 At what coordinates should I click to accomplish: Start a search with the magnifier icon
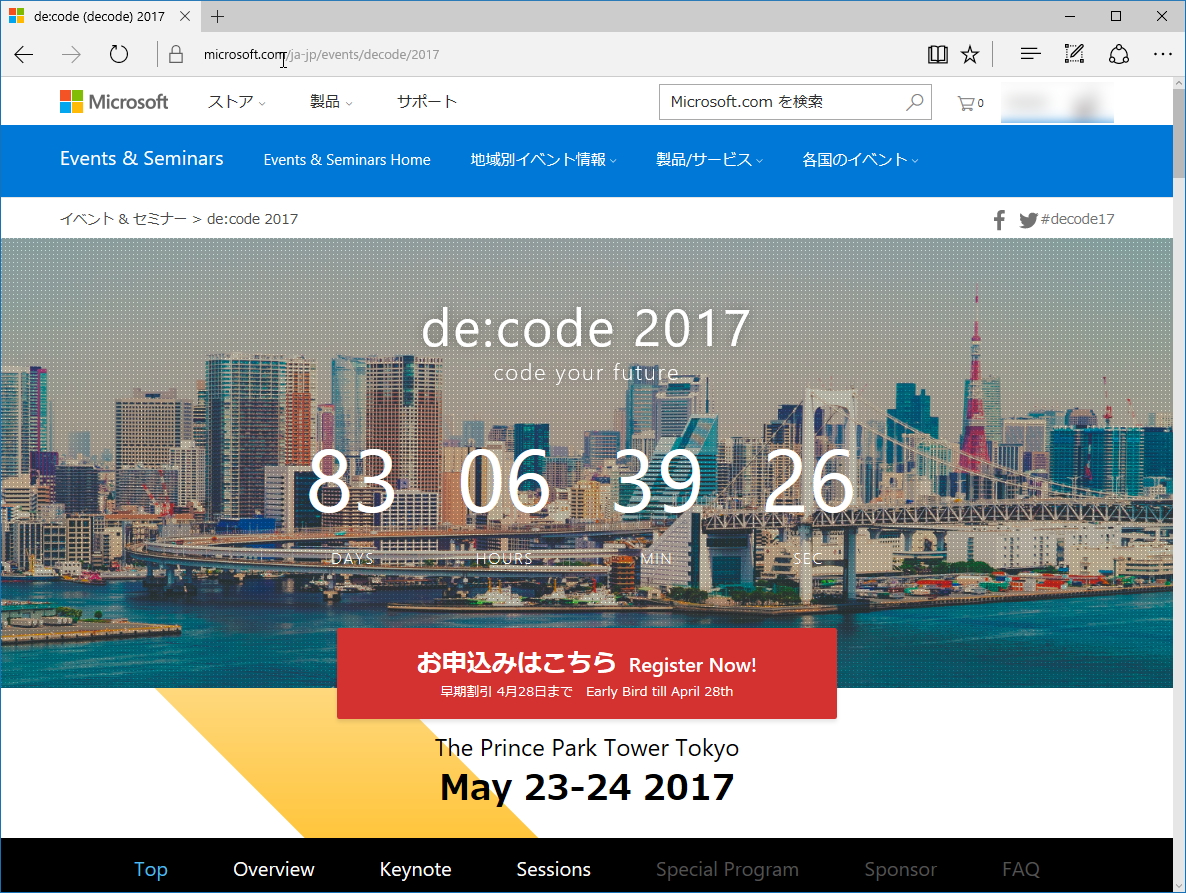914,102
